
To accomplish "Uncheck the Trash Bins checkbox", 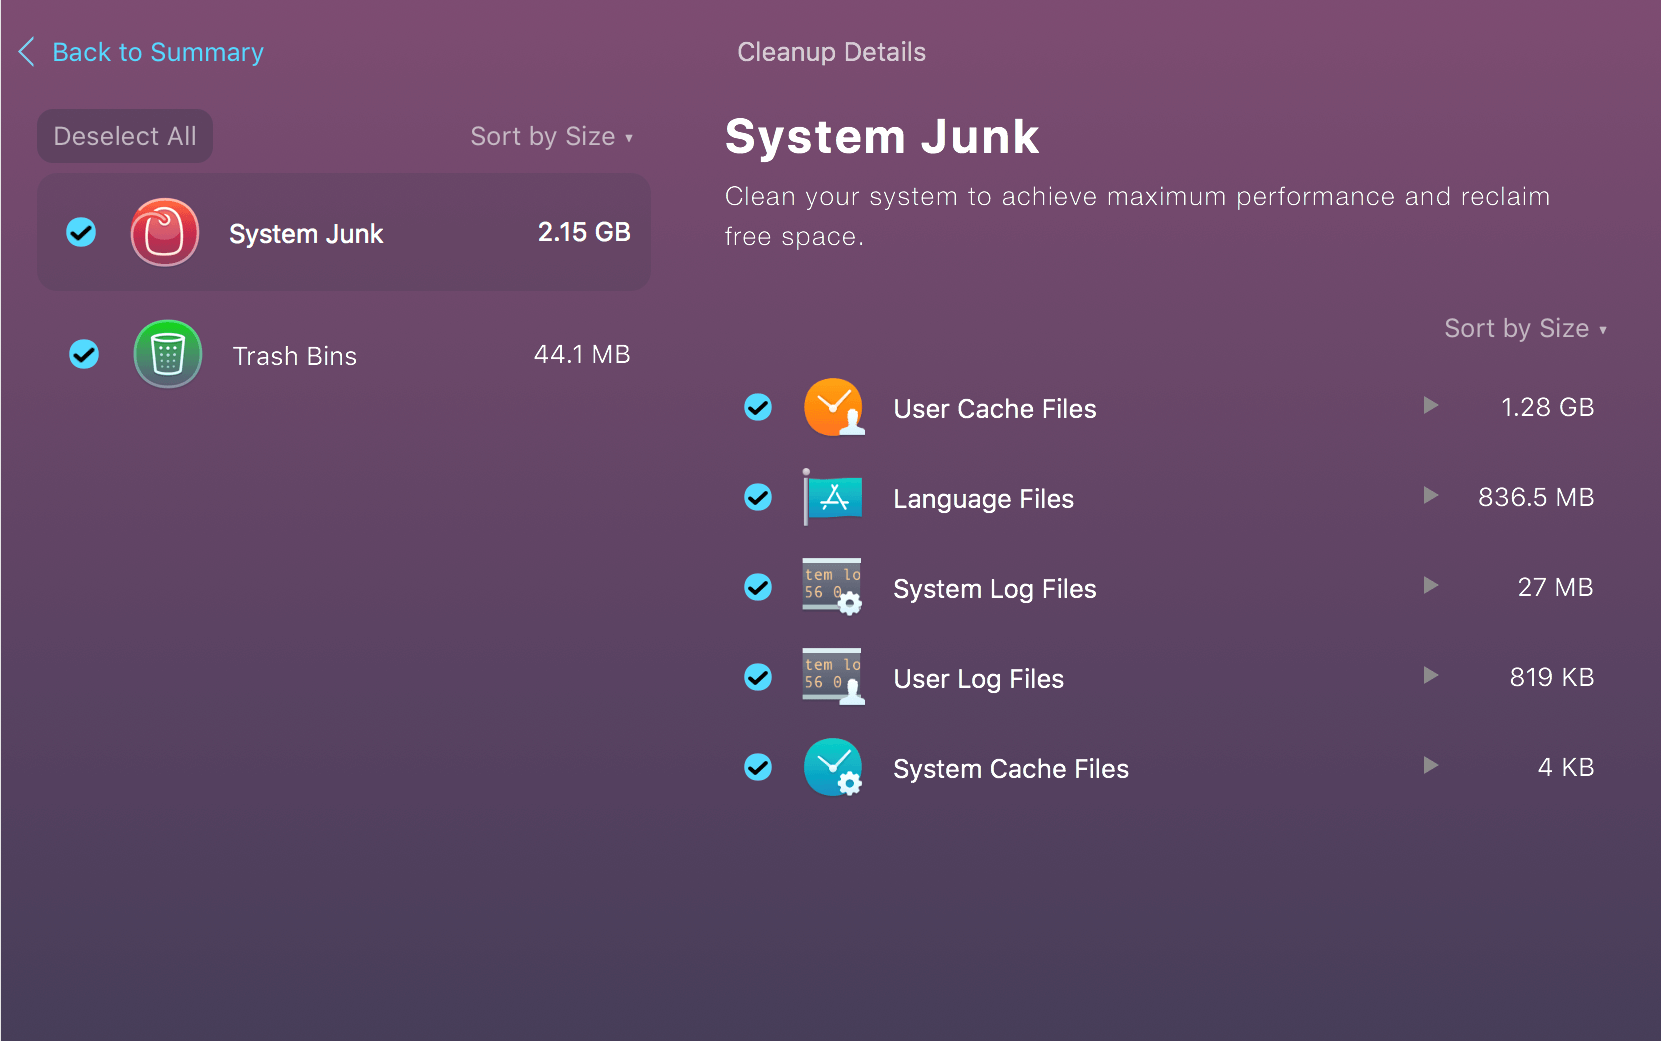I will click(x=84, y=354).
